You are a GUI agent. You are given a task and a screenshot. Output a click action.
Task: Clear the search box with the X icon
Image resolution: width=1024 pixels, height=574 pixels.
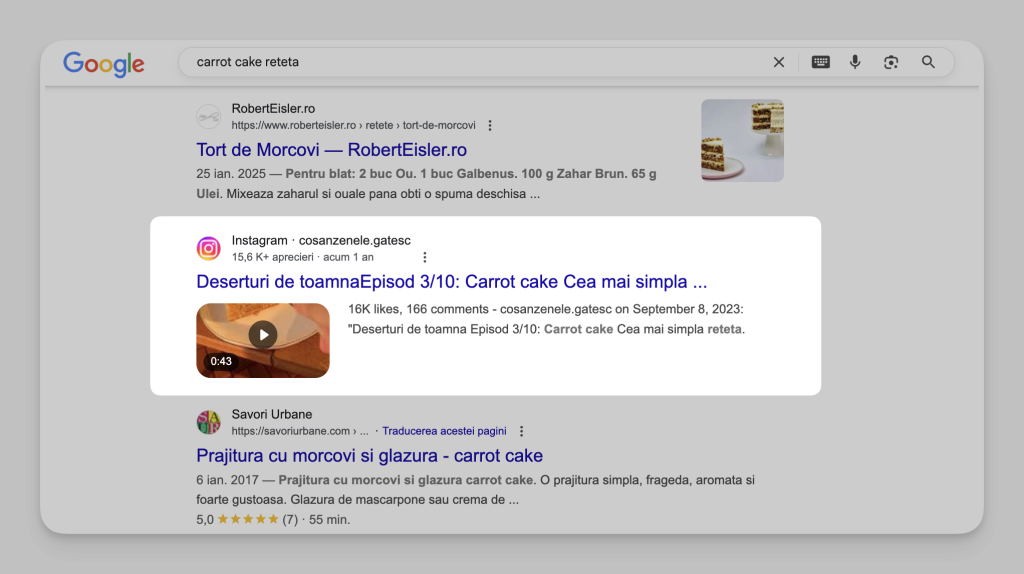click(778, 62)
